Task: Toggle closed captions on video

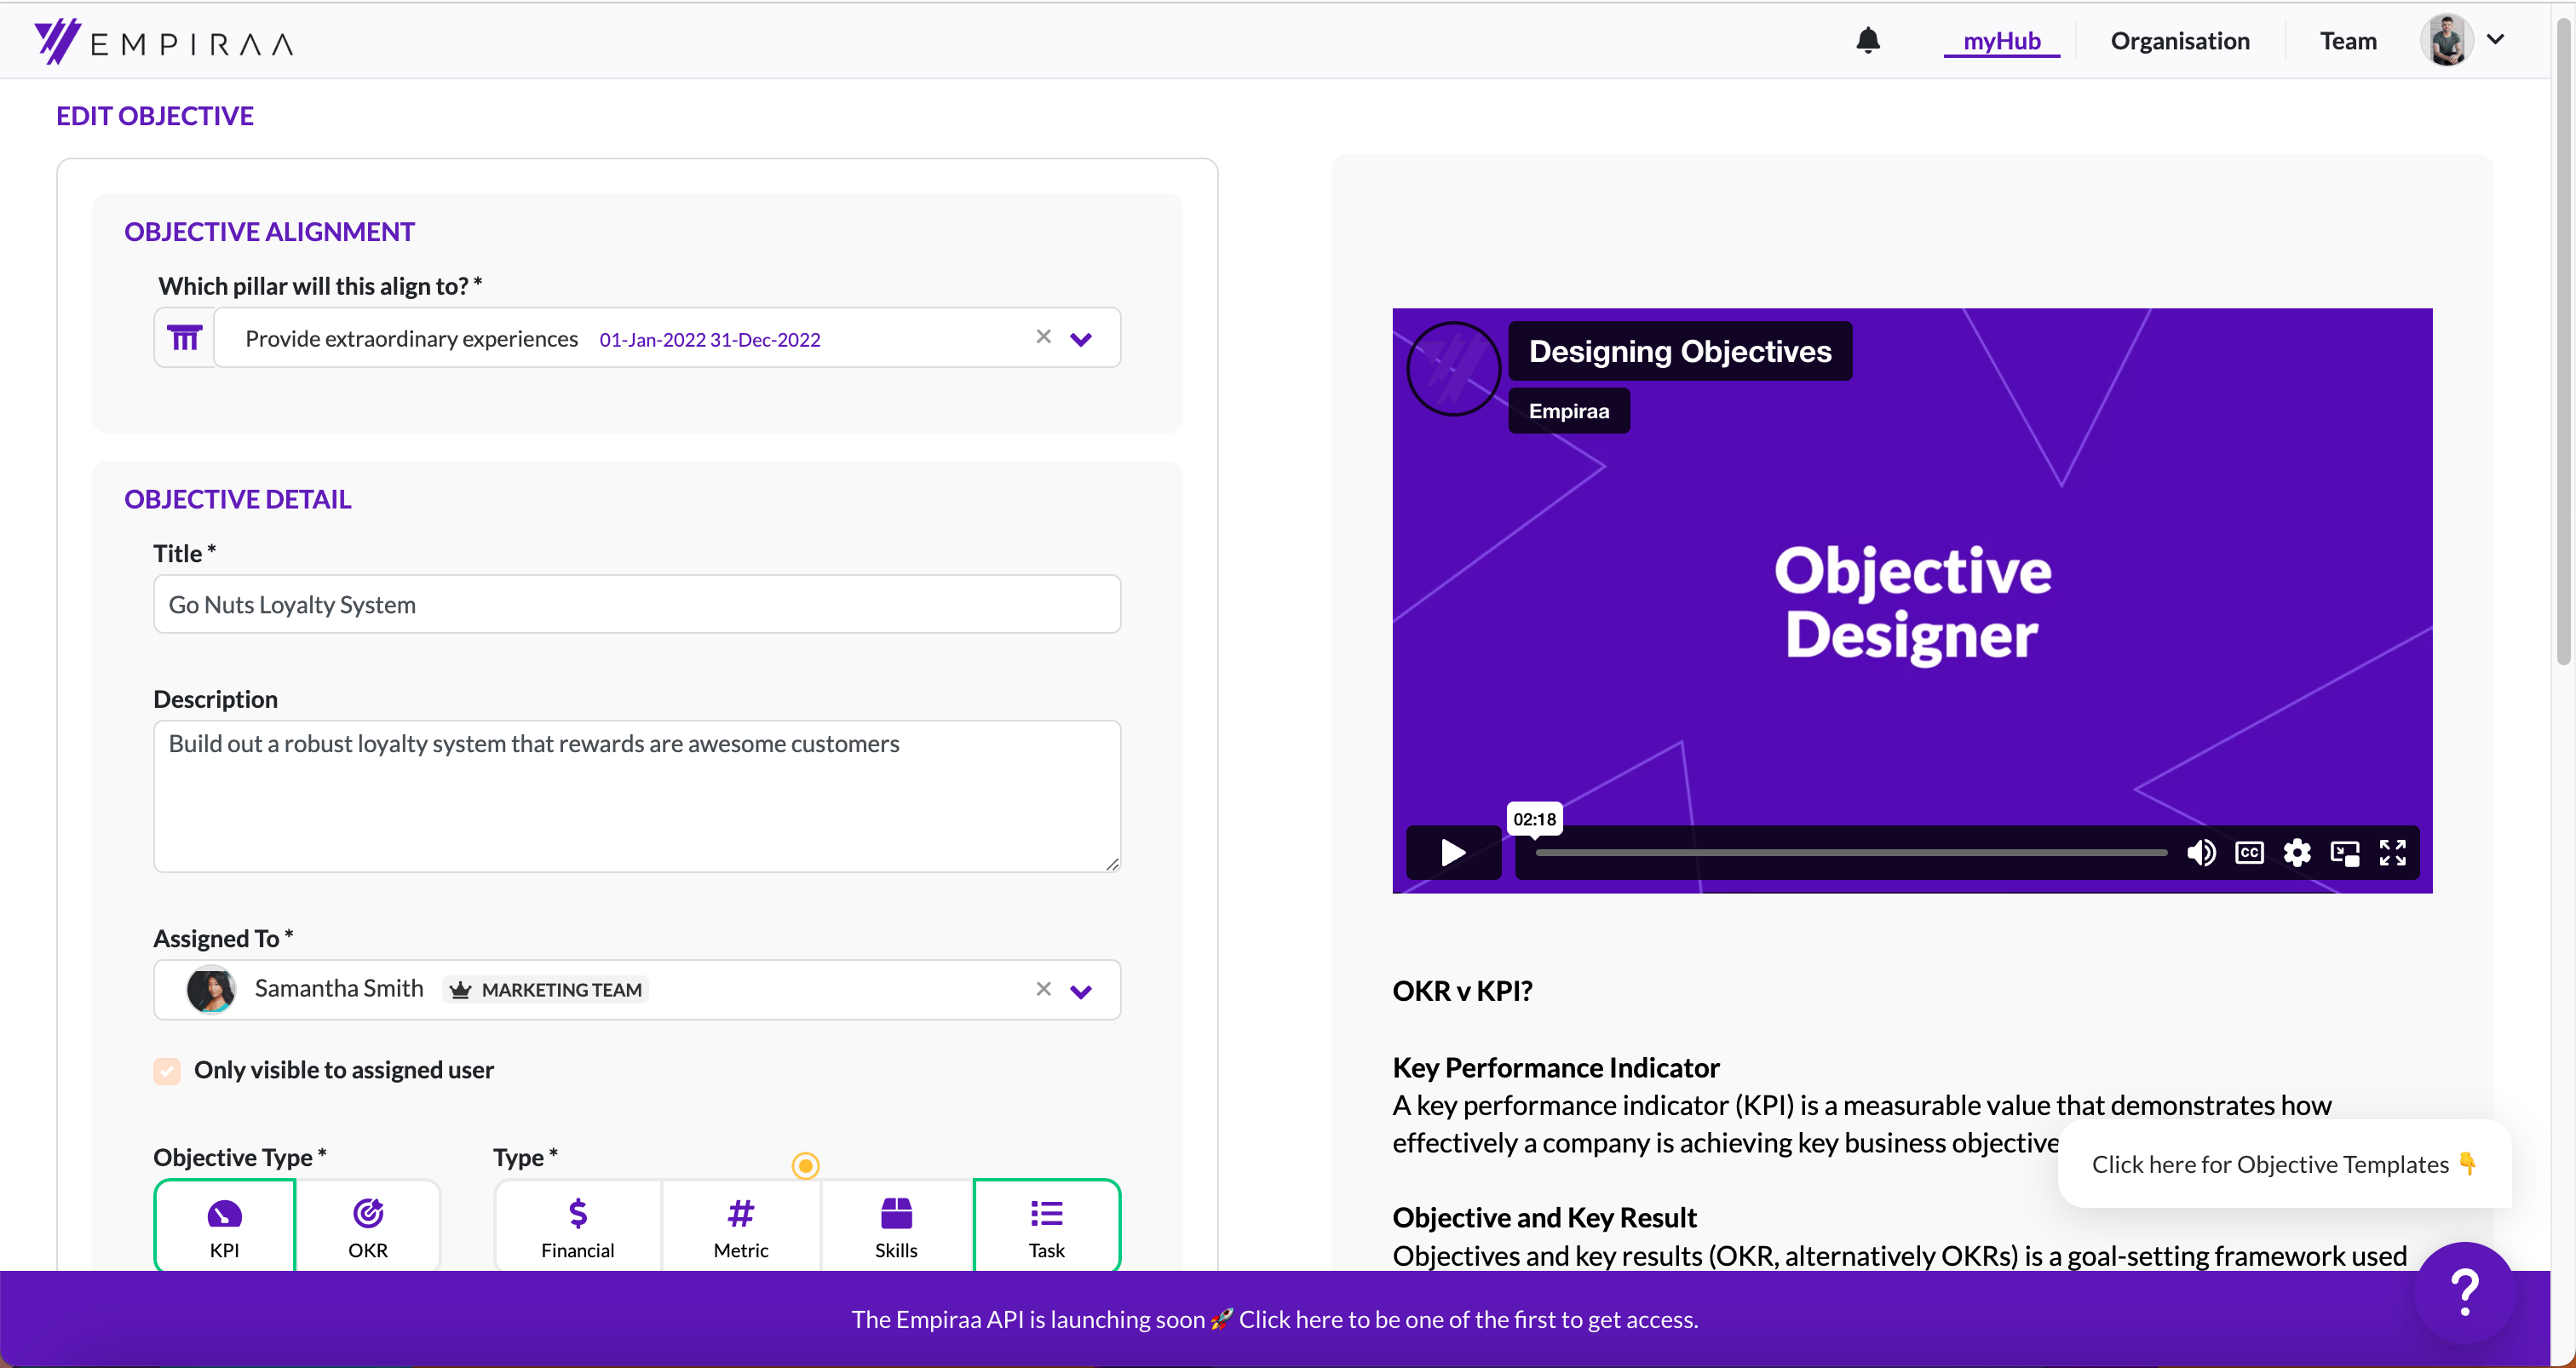Action: click(2249, 852)
